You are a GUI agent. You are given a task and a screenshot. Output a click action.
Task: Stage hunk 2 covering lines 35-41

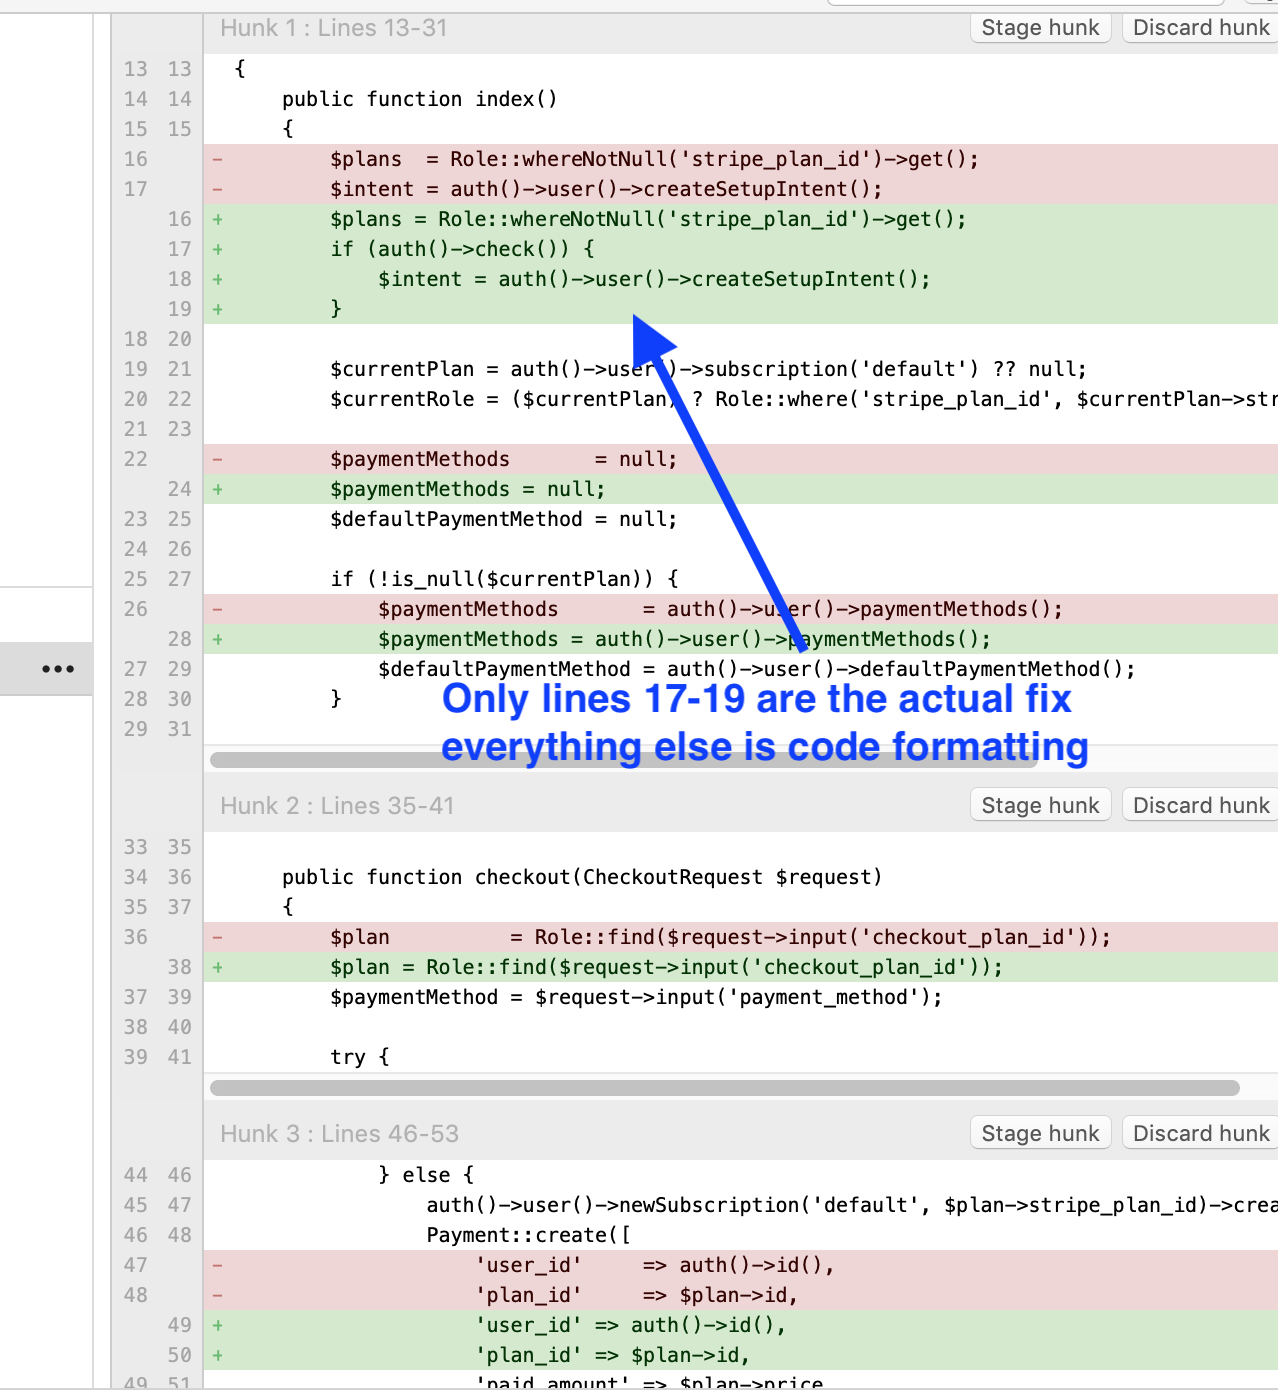1040,806
